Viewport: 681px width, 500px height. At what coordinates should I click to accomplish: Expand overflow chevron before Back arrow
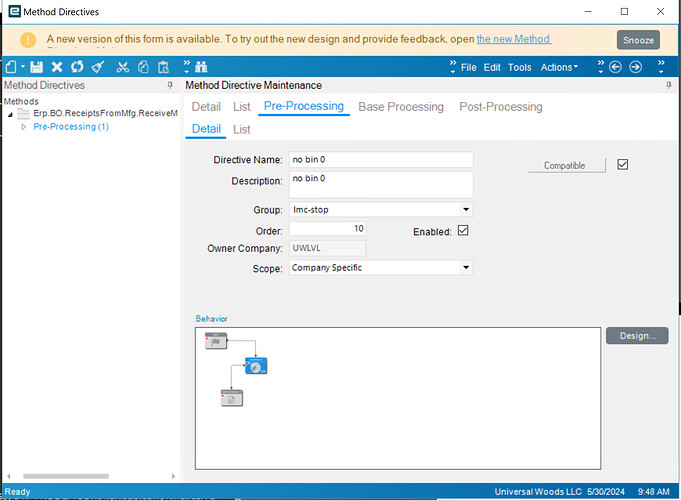(601, 67)
